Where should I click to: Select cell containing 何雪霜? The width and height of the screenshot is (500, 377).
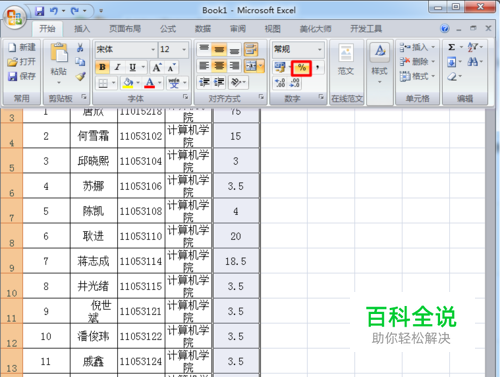tap(94, 136)
